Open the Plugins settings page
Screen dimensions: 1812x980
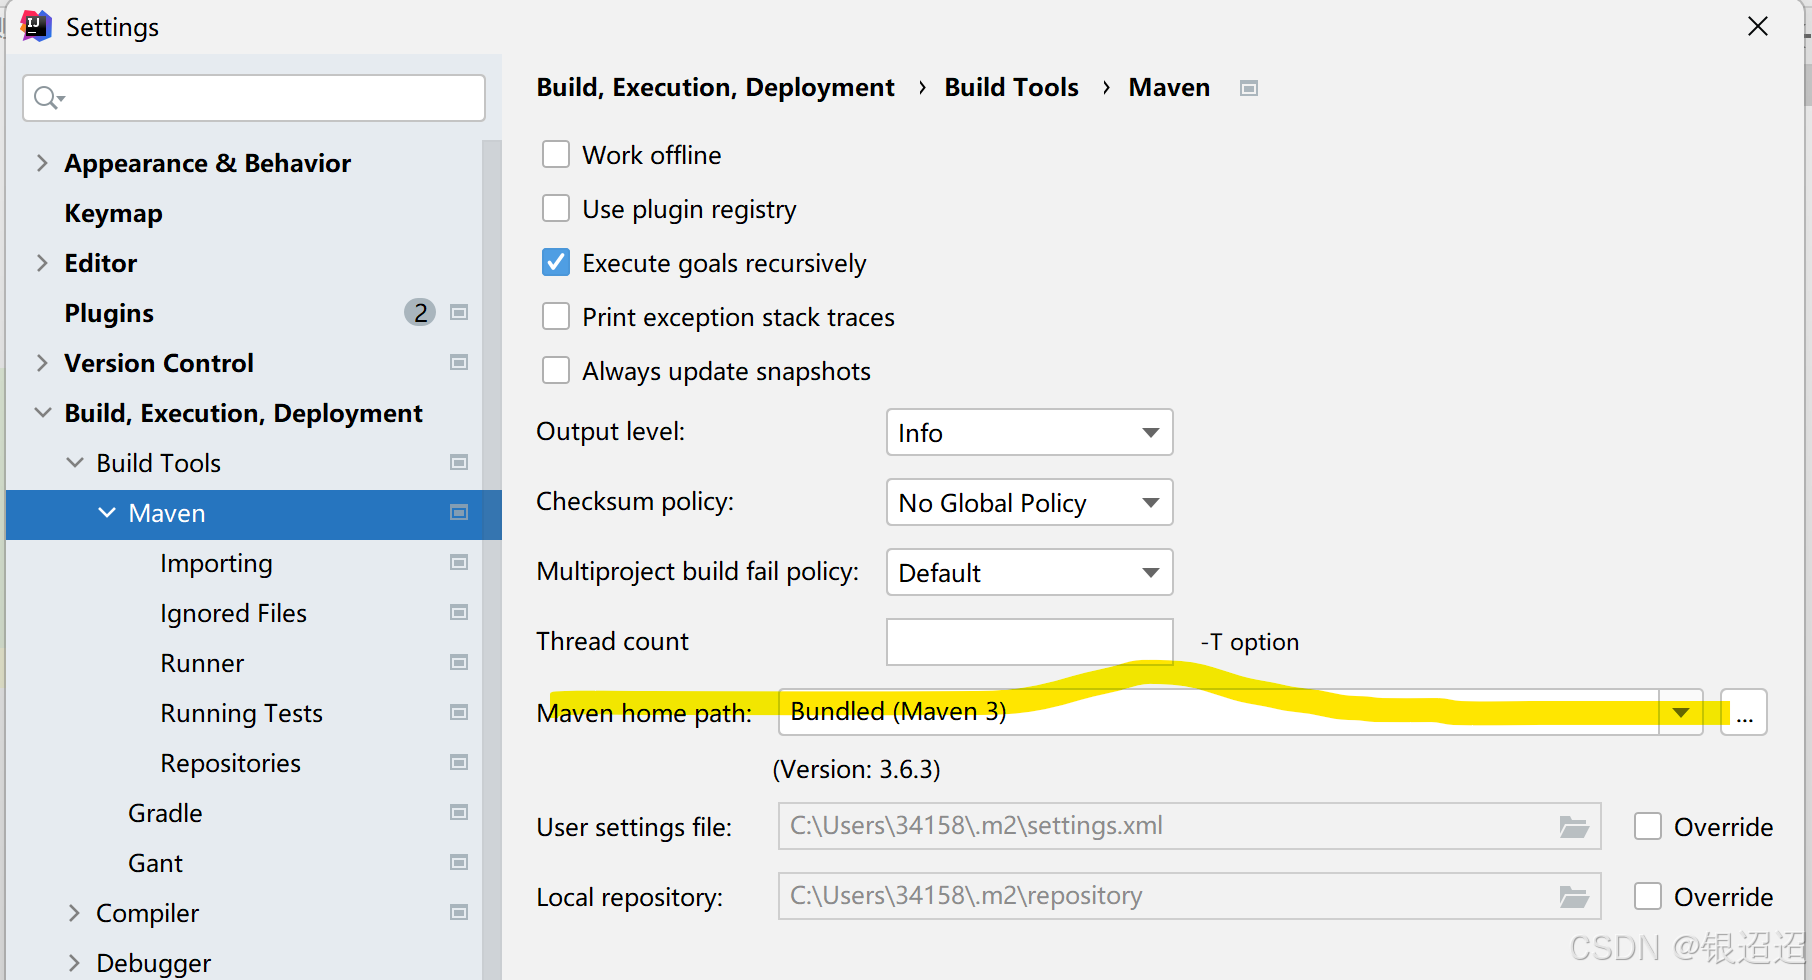(109, 314)
